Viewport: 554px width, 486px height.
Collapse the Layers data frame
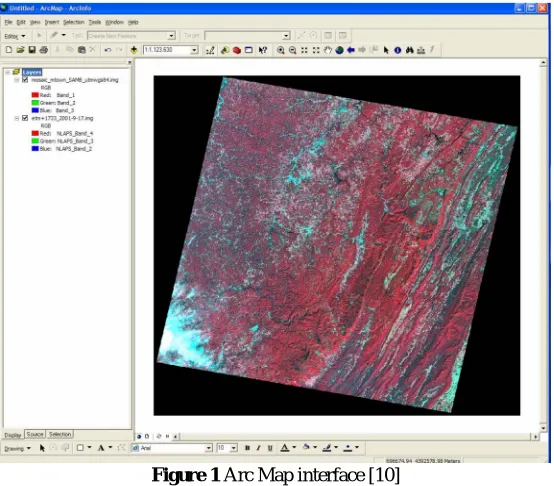point(7,72)
